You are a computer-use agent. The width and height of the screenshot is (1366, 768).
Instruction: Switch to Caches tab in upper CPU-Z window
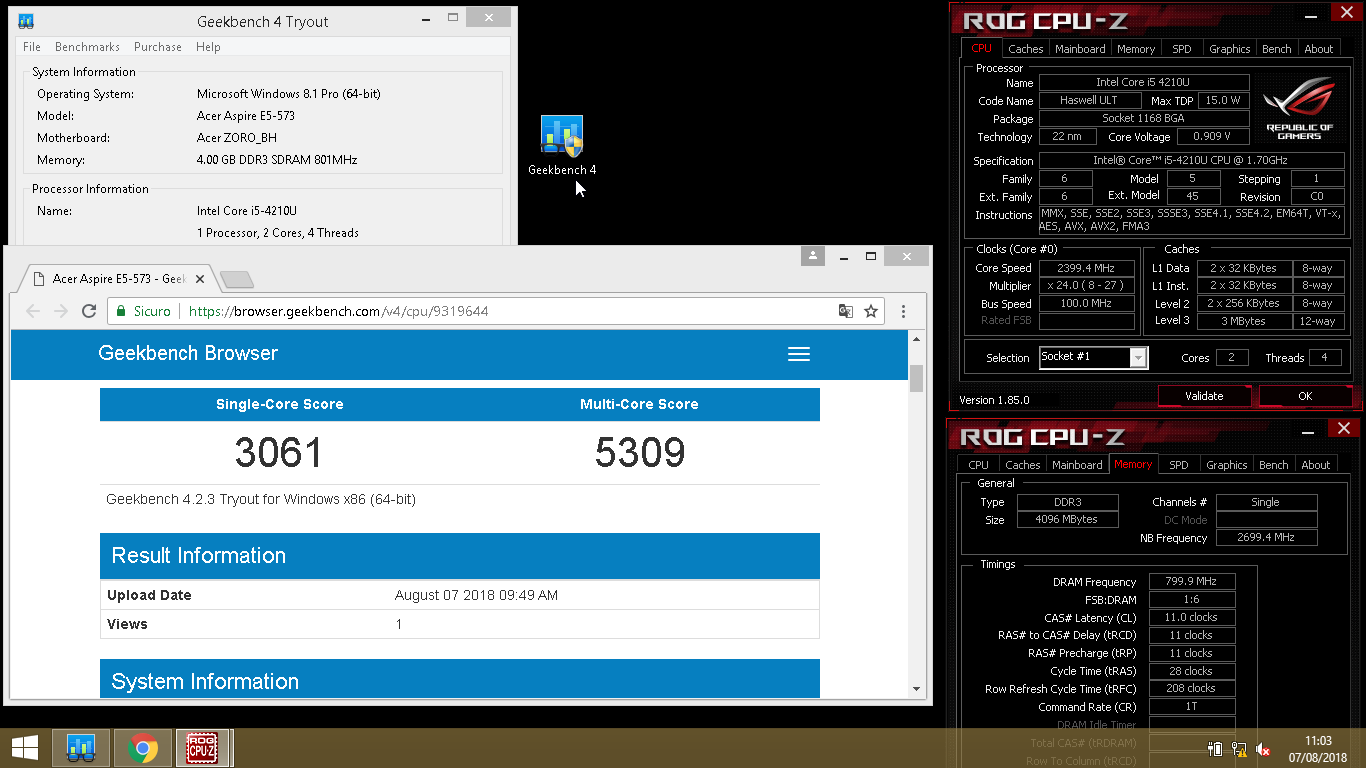pyautogui.click(x=1025, y=49)
